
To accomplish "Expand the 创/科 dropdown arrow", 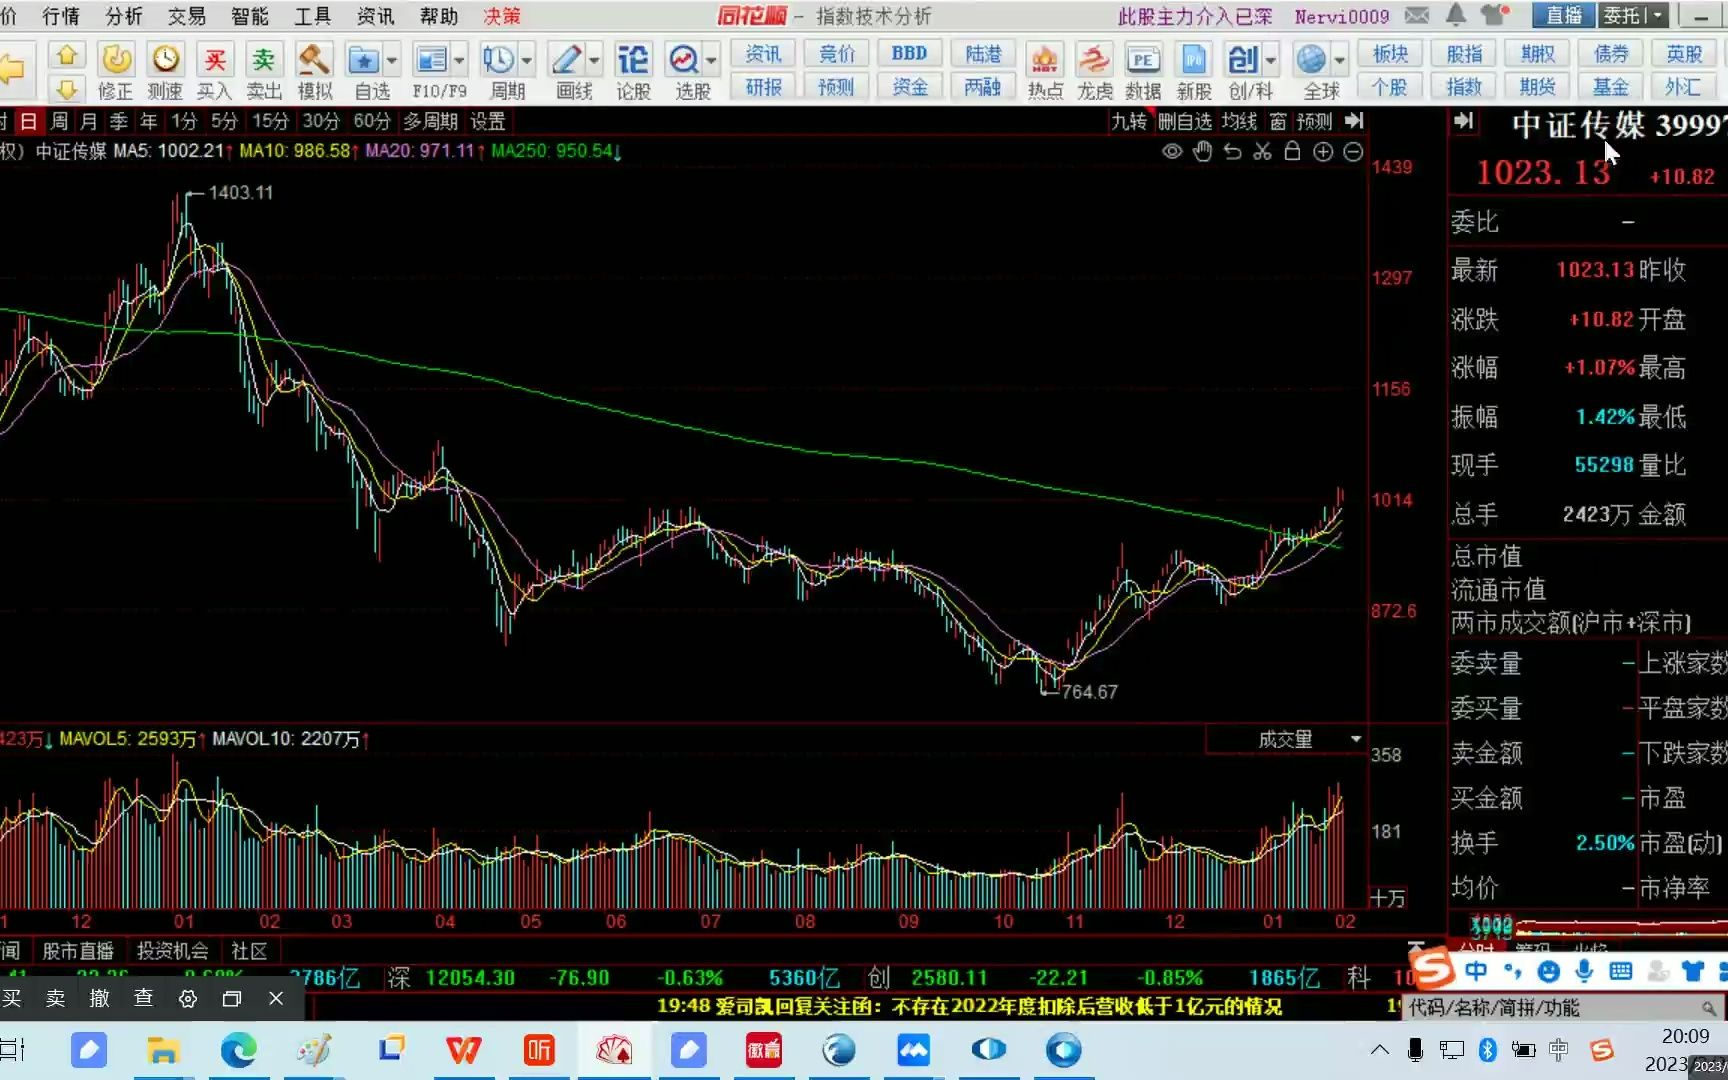I will tap(1271, 61).
